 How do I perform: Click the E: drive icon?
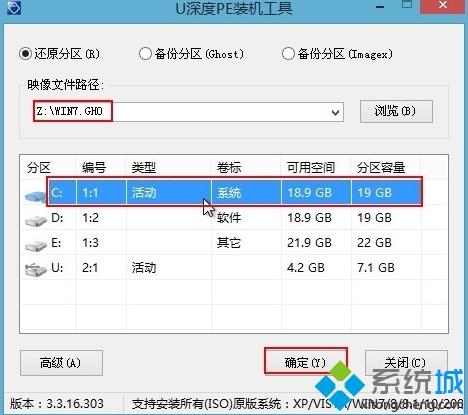pyautogui.click(x=35, y=246)
